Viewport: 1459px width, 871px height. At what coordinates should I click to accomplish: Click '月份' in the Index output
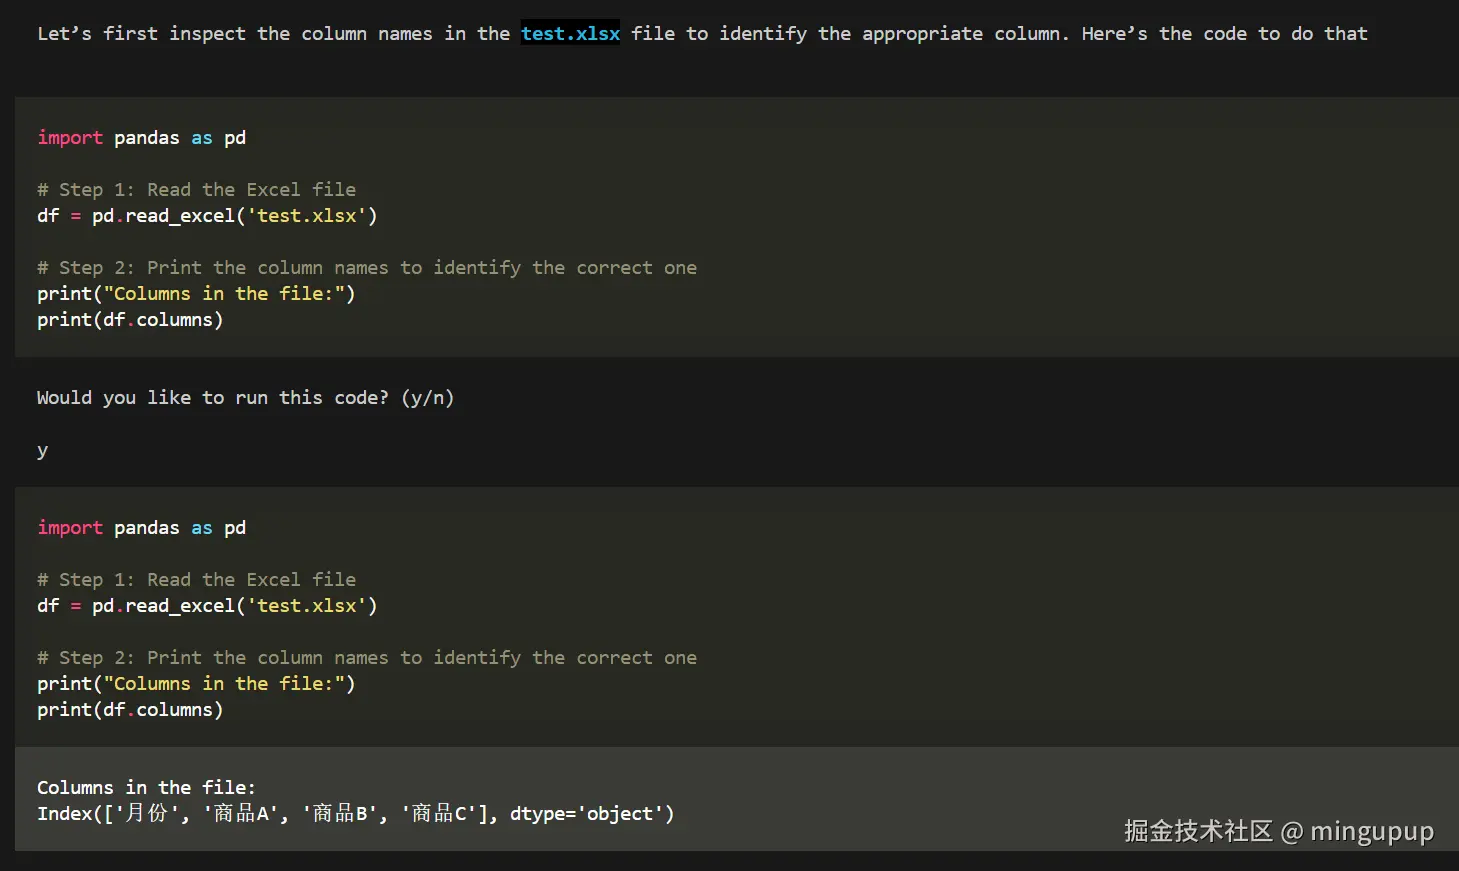coord(147,814)
